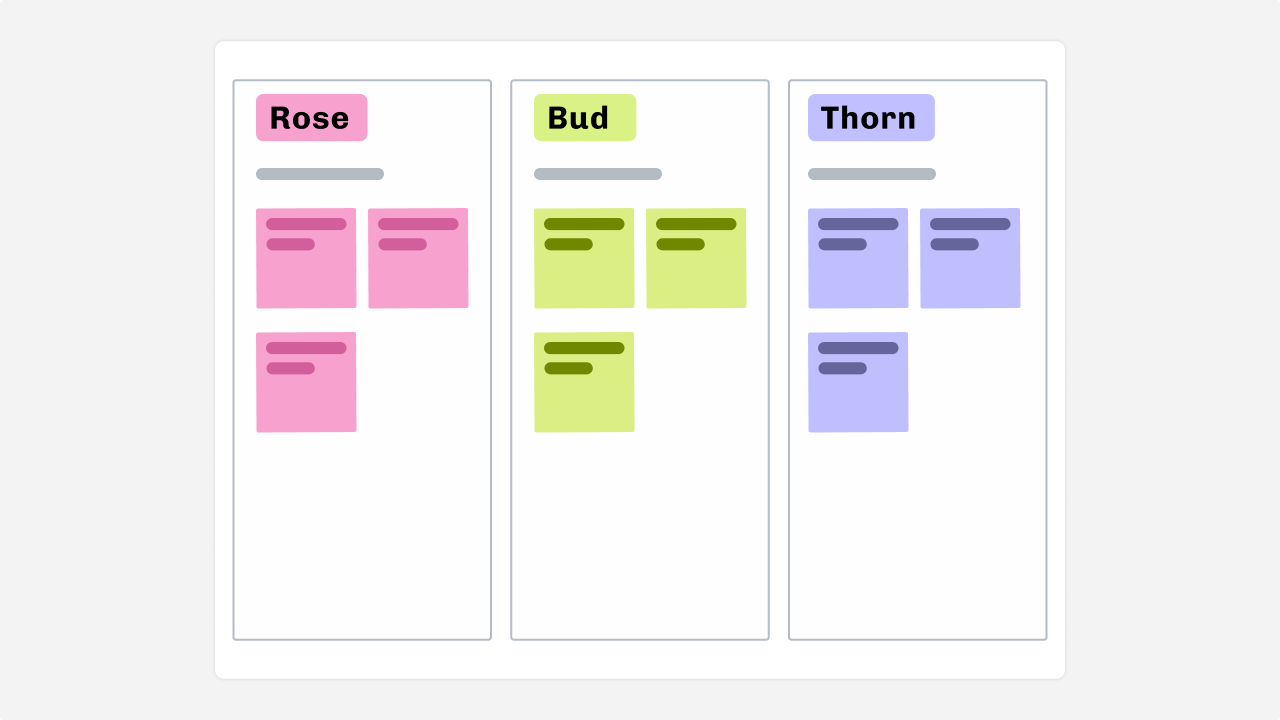Click the Thorn header label
This screenshot has height=720, width=1280.
pos(870,118)
